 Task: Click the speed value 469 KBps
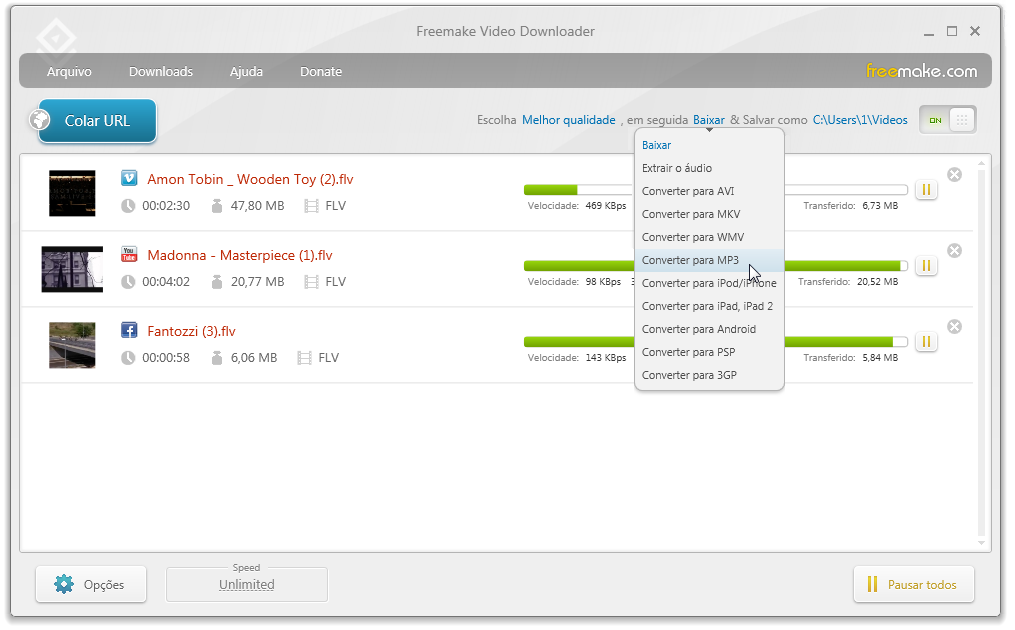[x=606, y=206]
